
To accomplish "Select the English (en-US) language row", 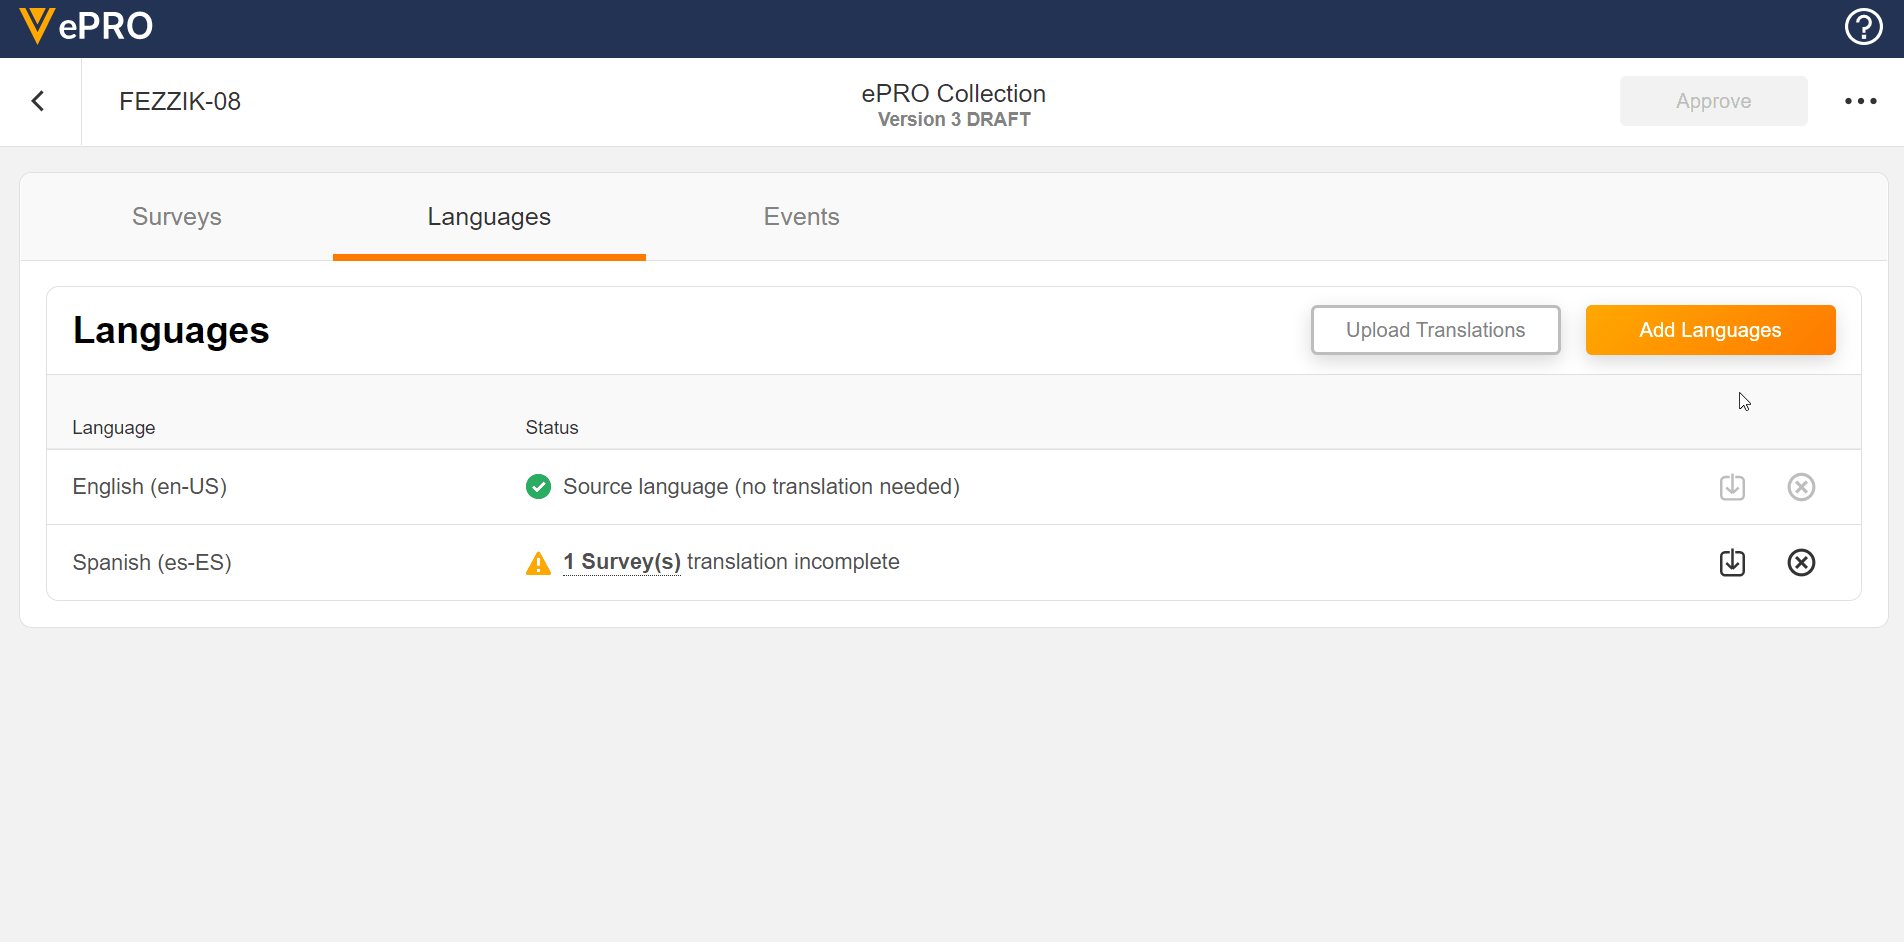I will click(x=150, y=487).
